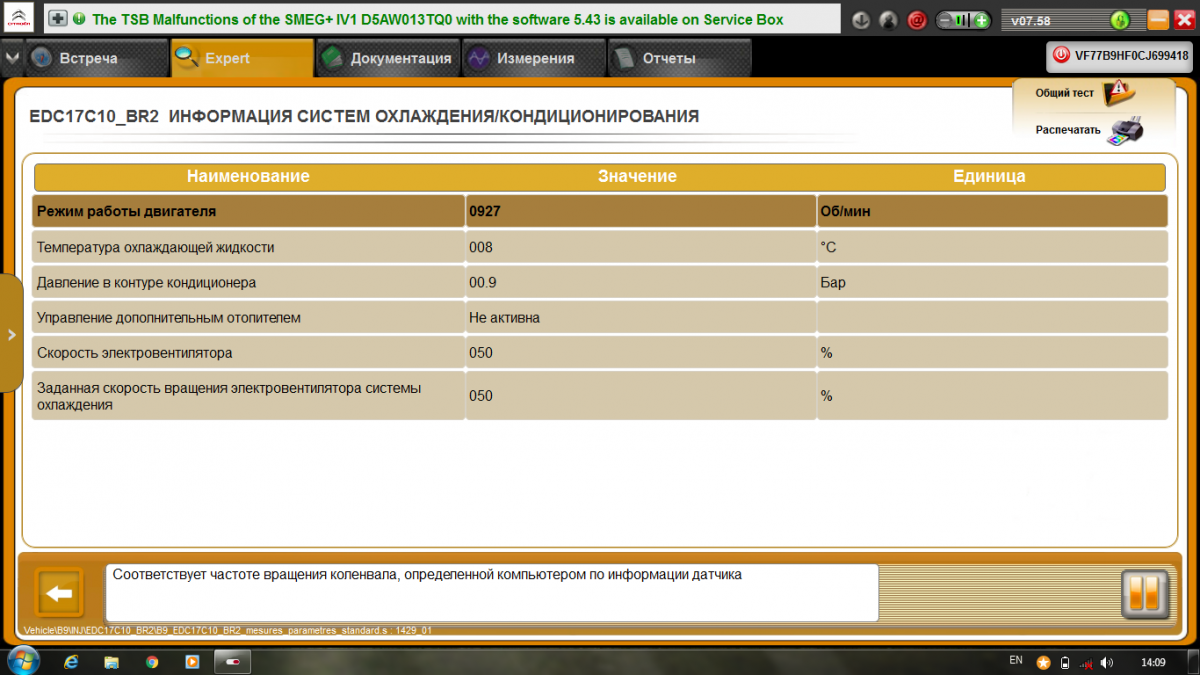1200x675 pixels.
Task: Click the network signal tray icon
Action: pos(1087,662)
